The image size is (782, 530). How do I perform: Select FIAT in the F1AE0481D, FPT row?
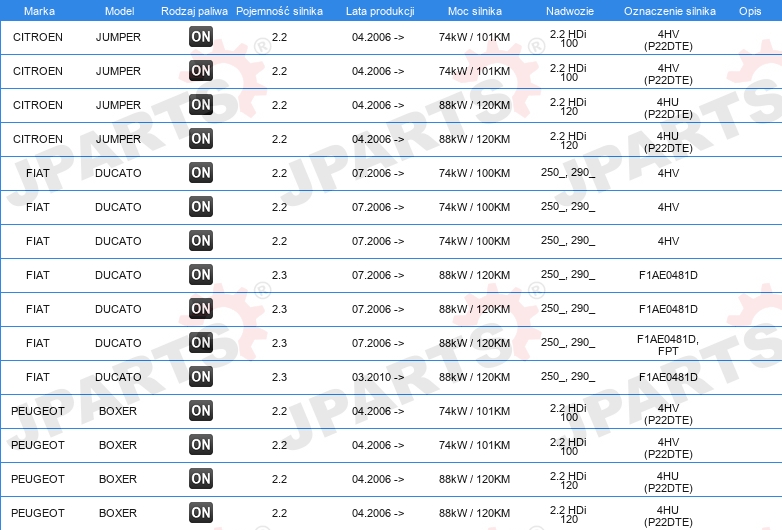[x=38, y=343]
